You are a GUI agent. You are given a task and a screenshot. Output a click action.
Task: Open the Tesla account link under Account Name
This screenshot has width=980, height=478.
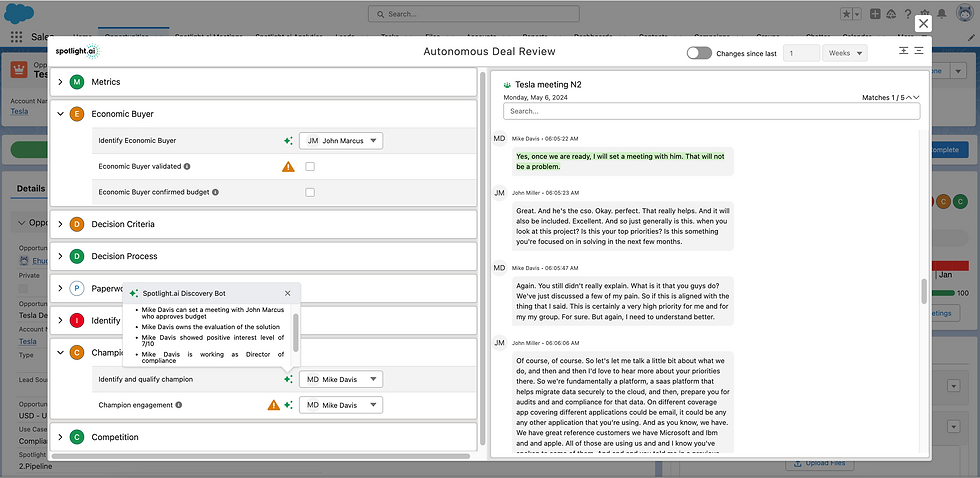(19, 111)
